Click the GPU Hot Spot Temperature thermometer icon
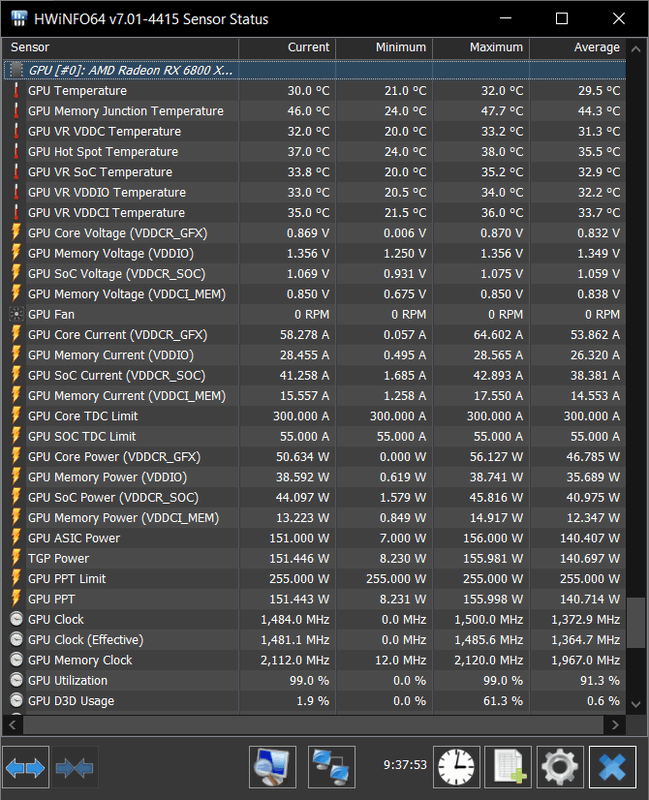649x800 pixels. (16, 152)
